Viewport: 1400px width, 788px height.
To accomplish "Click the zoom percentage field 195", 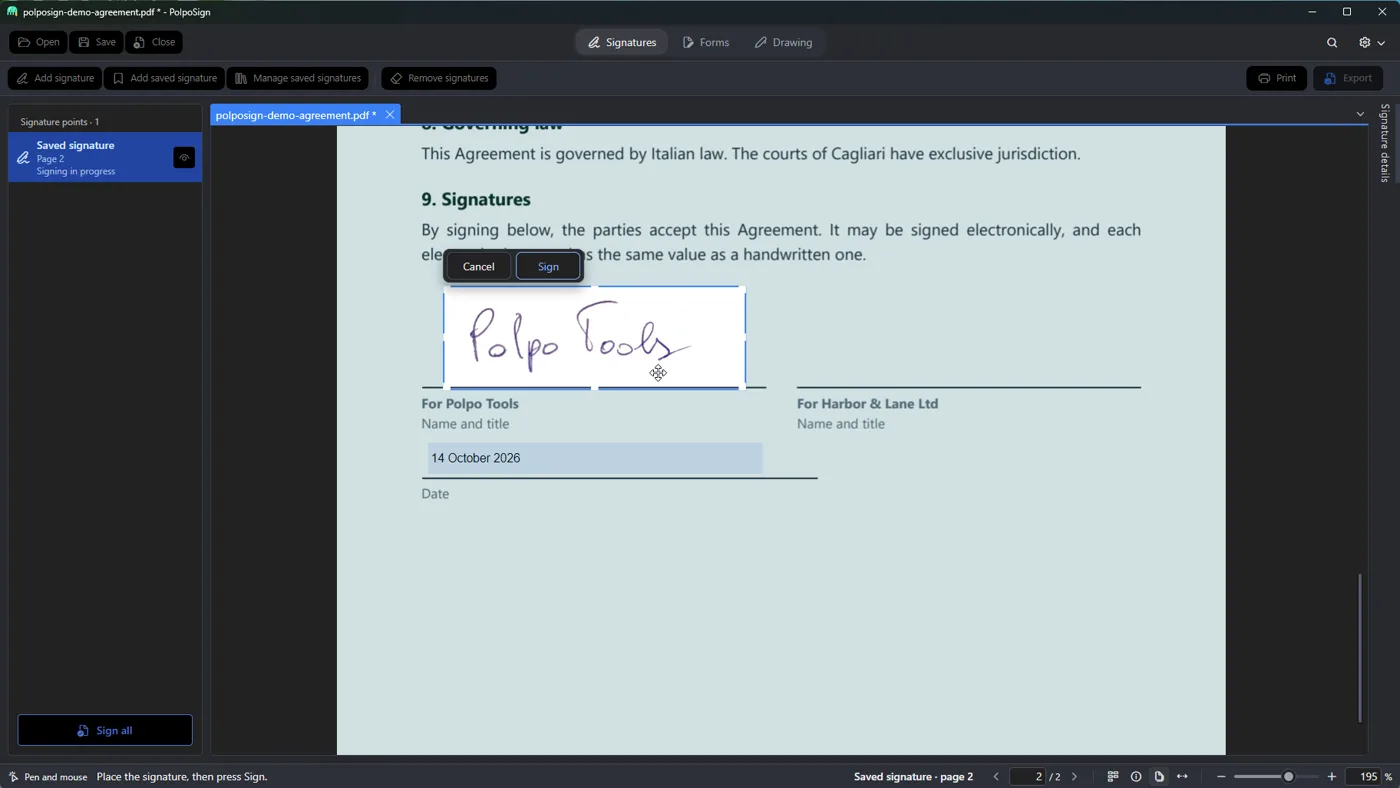I will (1365, 777).
